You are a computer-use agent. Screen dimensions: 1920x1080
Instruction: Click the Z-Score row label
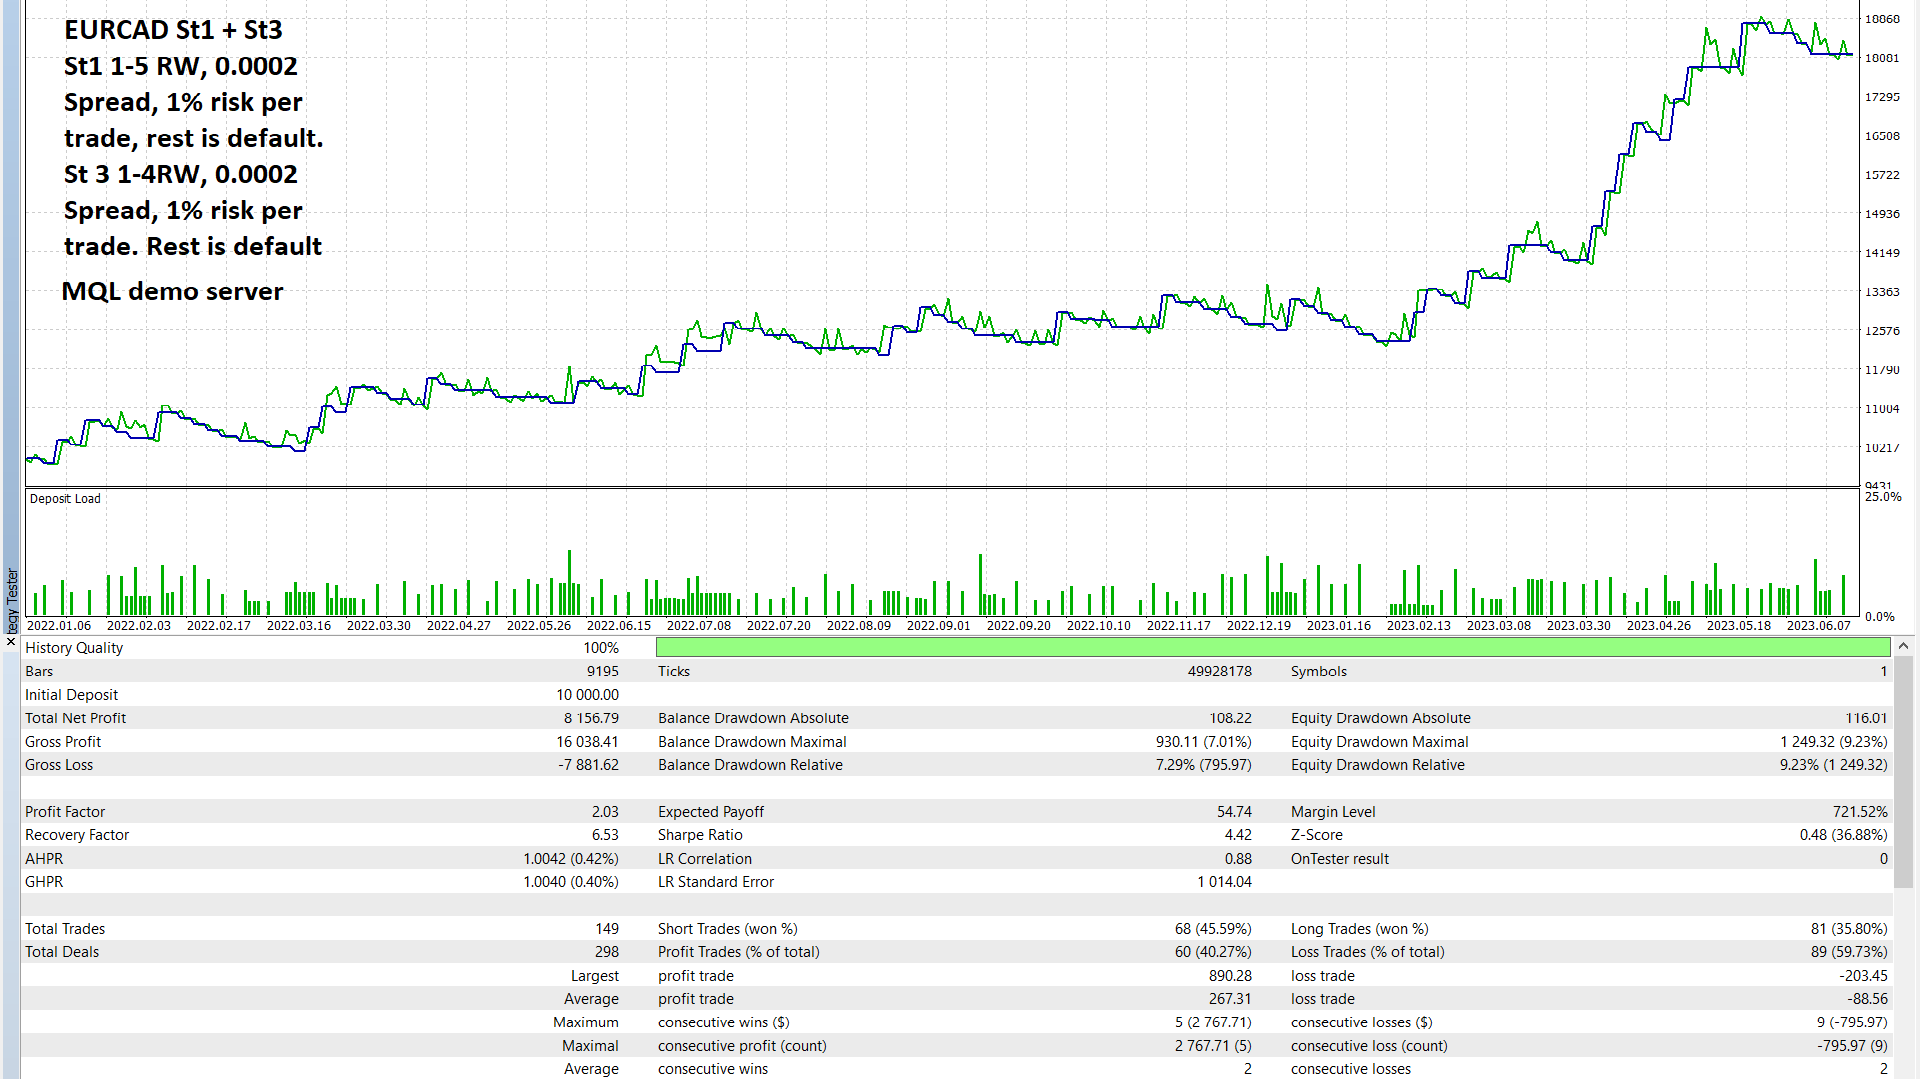click(x=1316, y=835)
